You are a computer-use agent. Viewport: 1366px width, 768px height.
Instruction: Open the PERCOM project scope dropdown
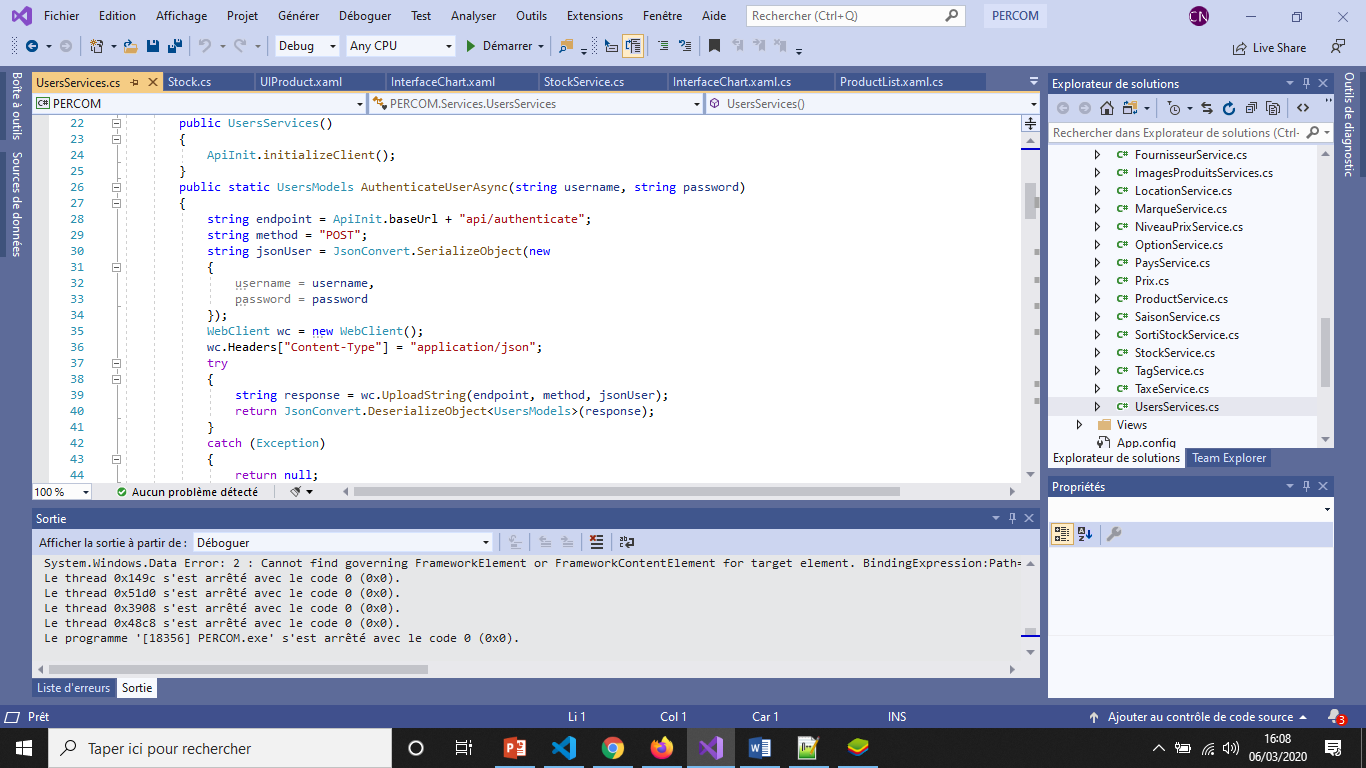pos(200,103)
